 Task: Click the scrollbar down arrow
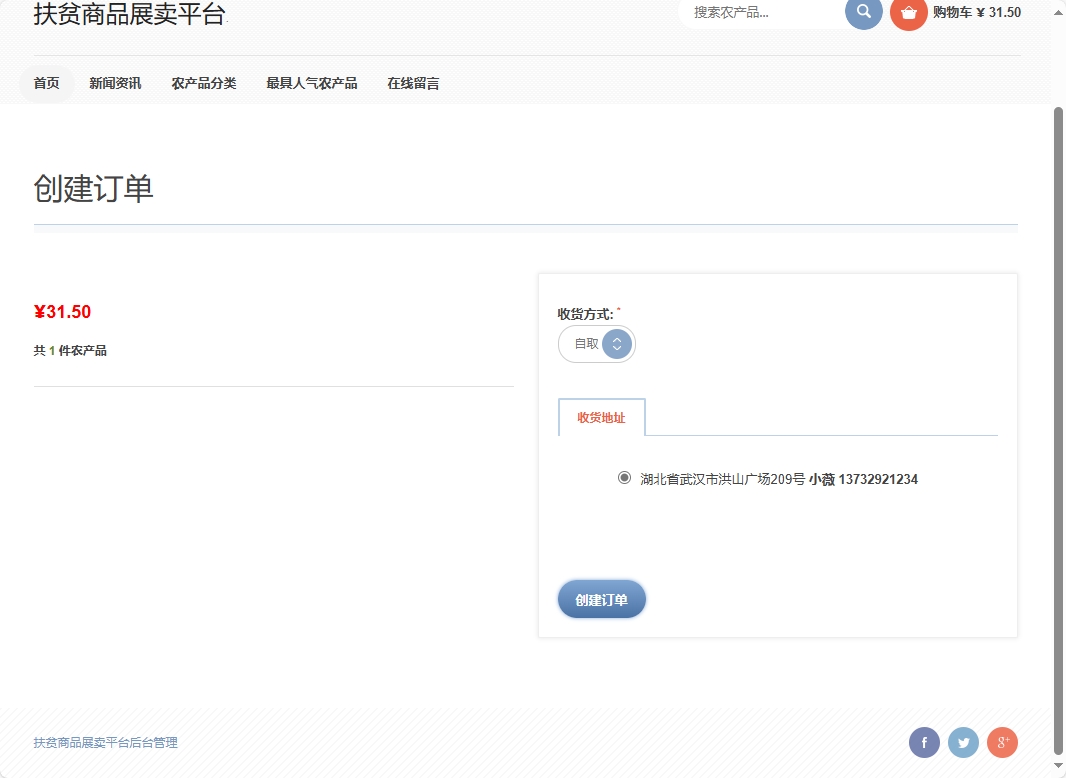(1058, 768)
